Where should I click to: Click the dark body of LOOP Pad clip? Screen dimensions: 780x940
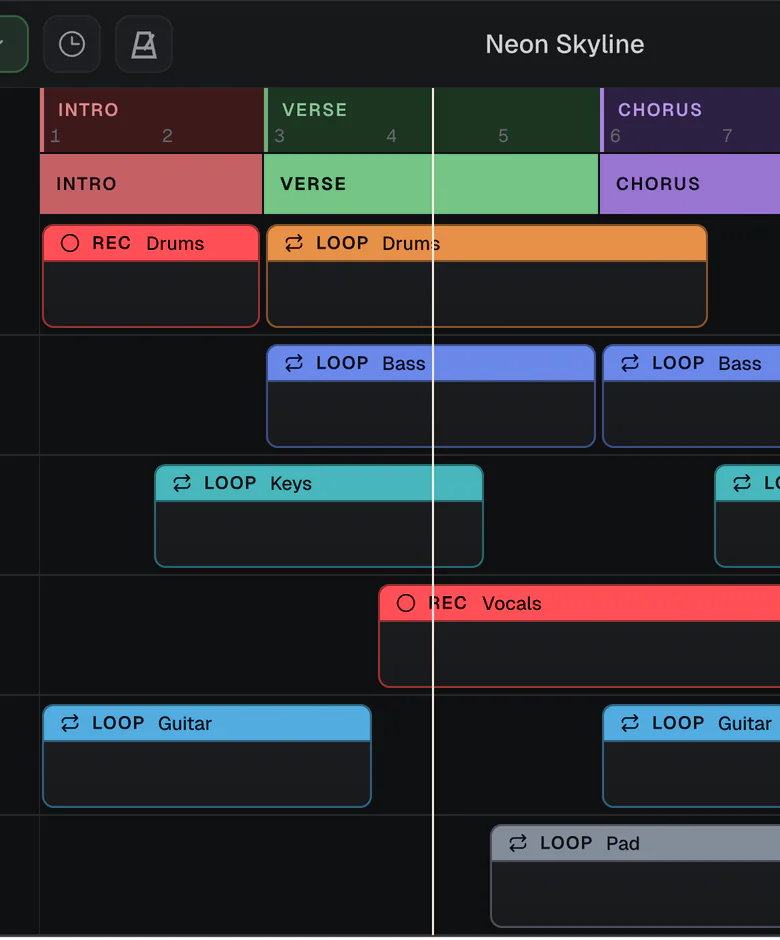pyautogui.click(x=636, y=893)
